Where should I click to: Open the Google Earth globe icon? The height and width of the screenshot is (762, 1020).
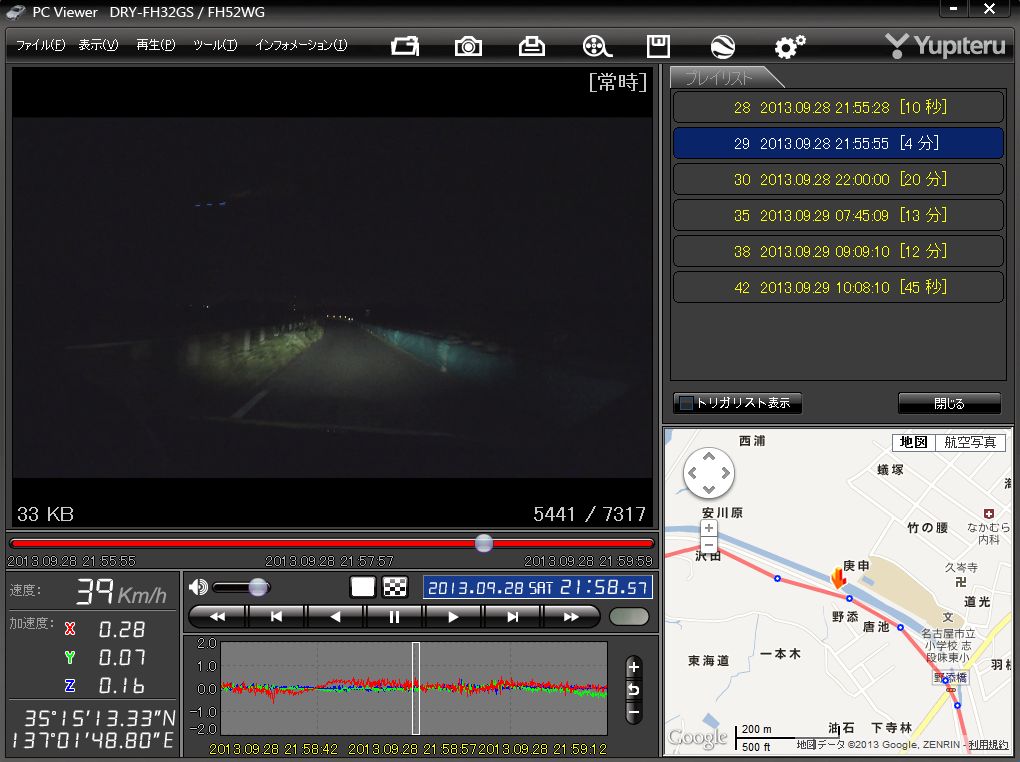[x=723, y=46]
